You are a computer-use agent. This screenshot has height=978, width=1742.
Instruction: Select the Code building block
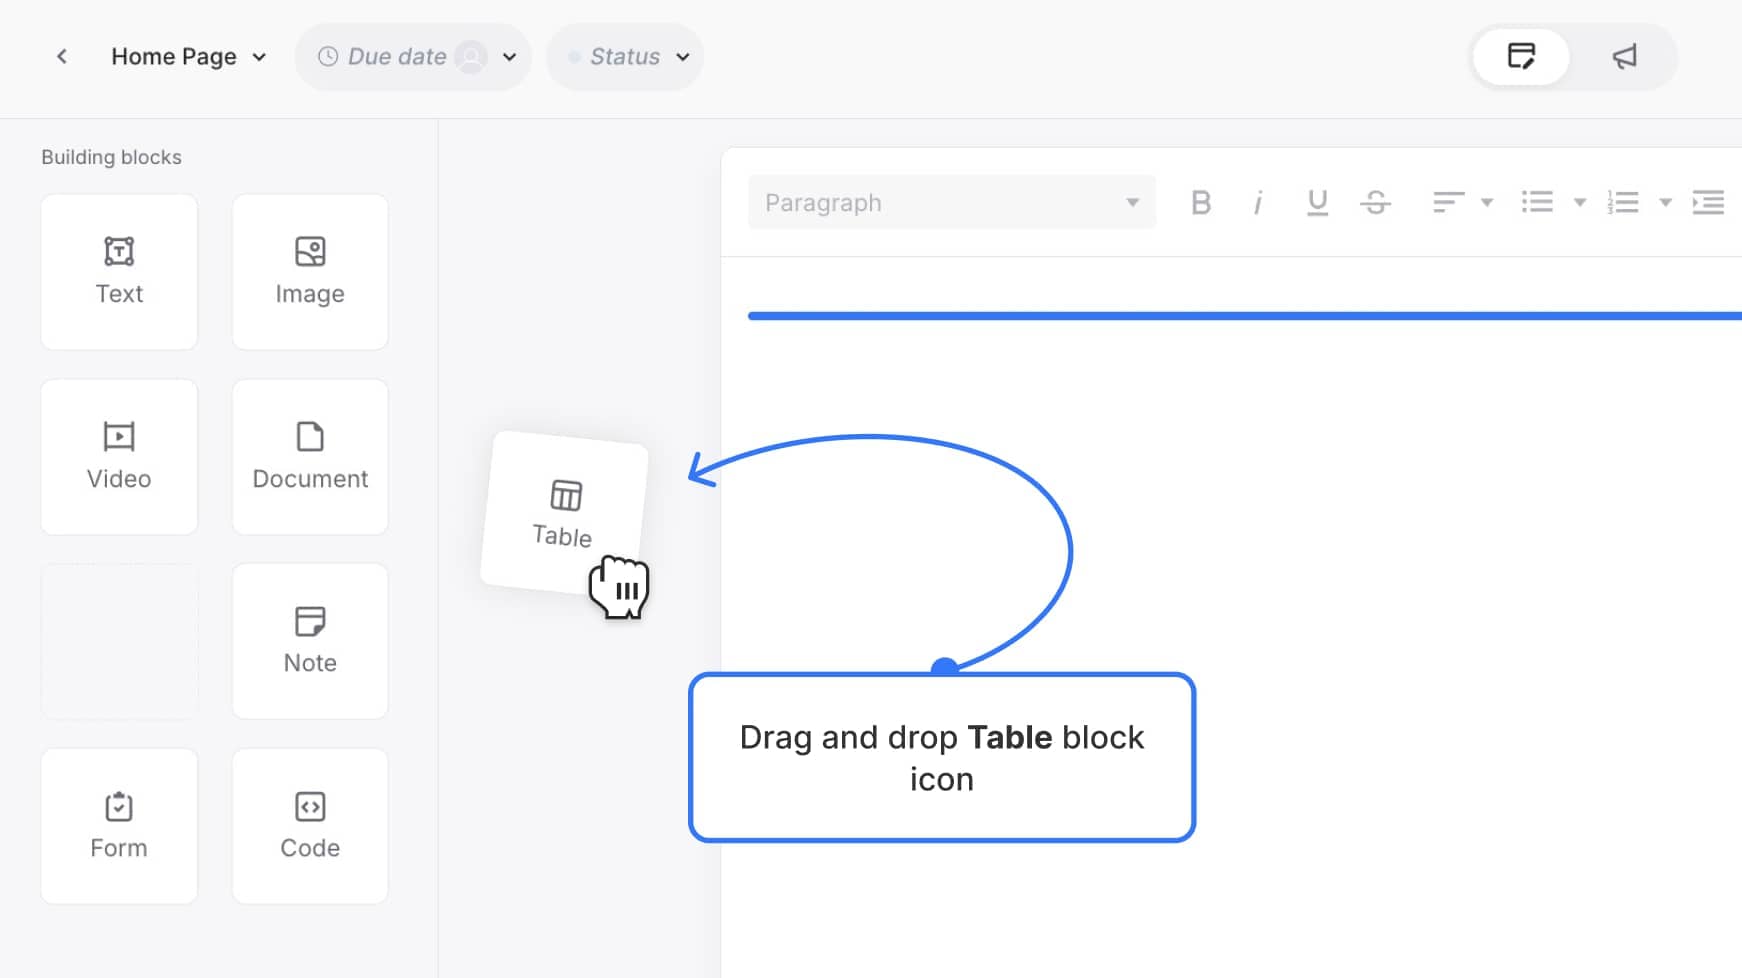[x=310, y=826]
